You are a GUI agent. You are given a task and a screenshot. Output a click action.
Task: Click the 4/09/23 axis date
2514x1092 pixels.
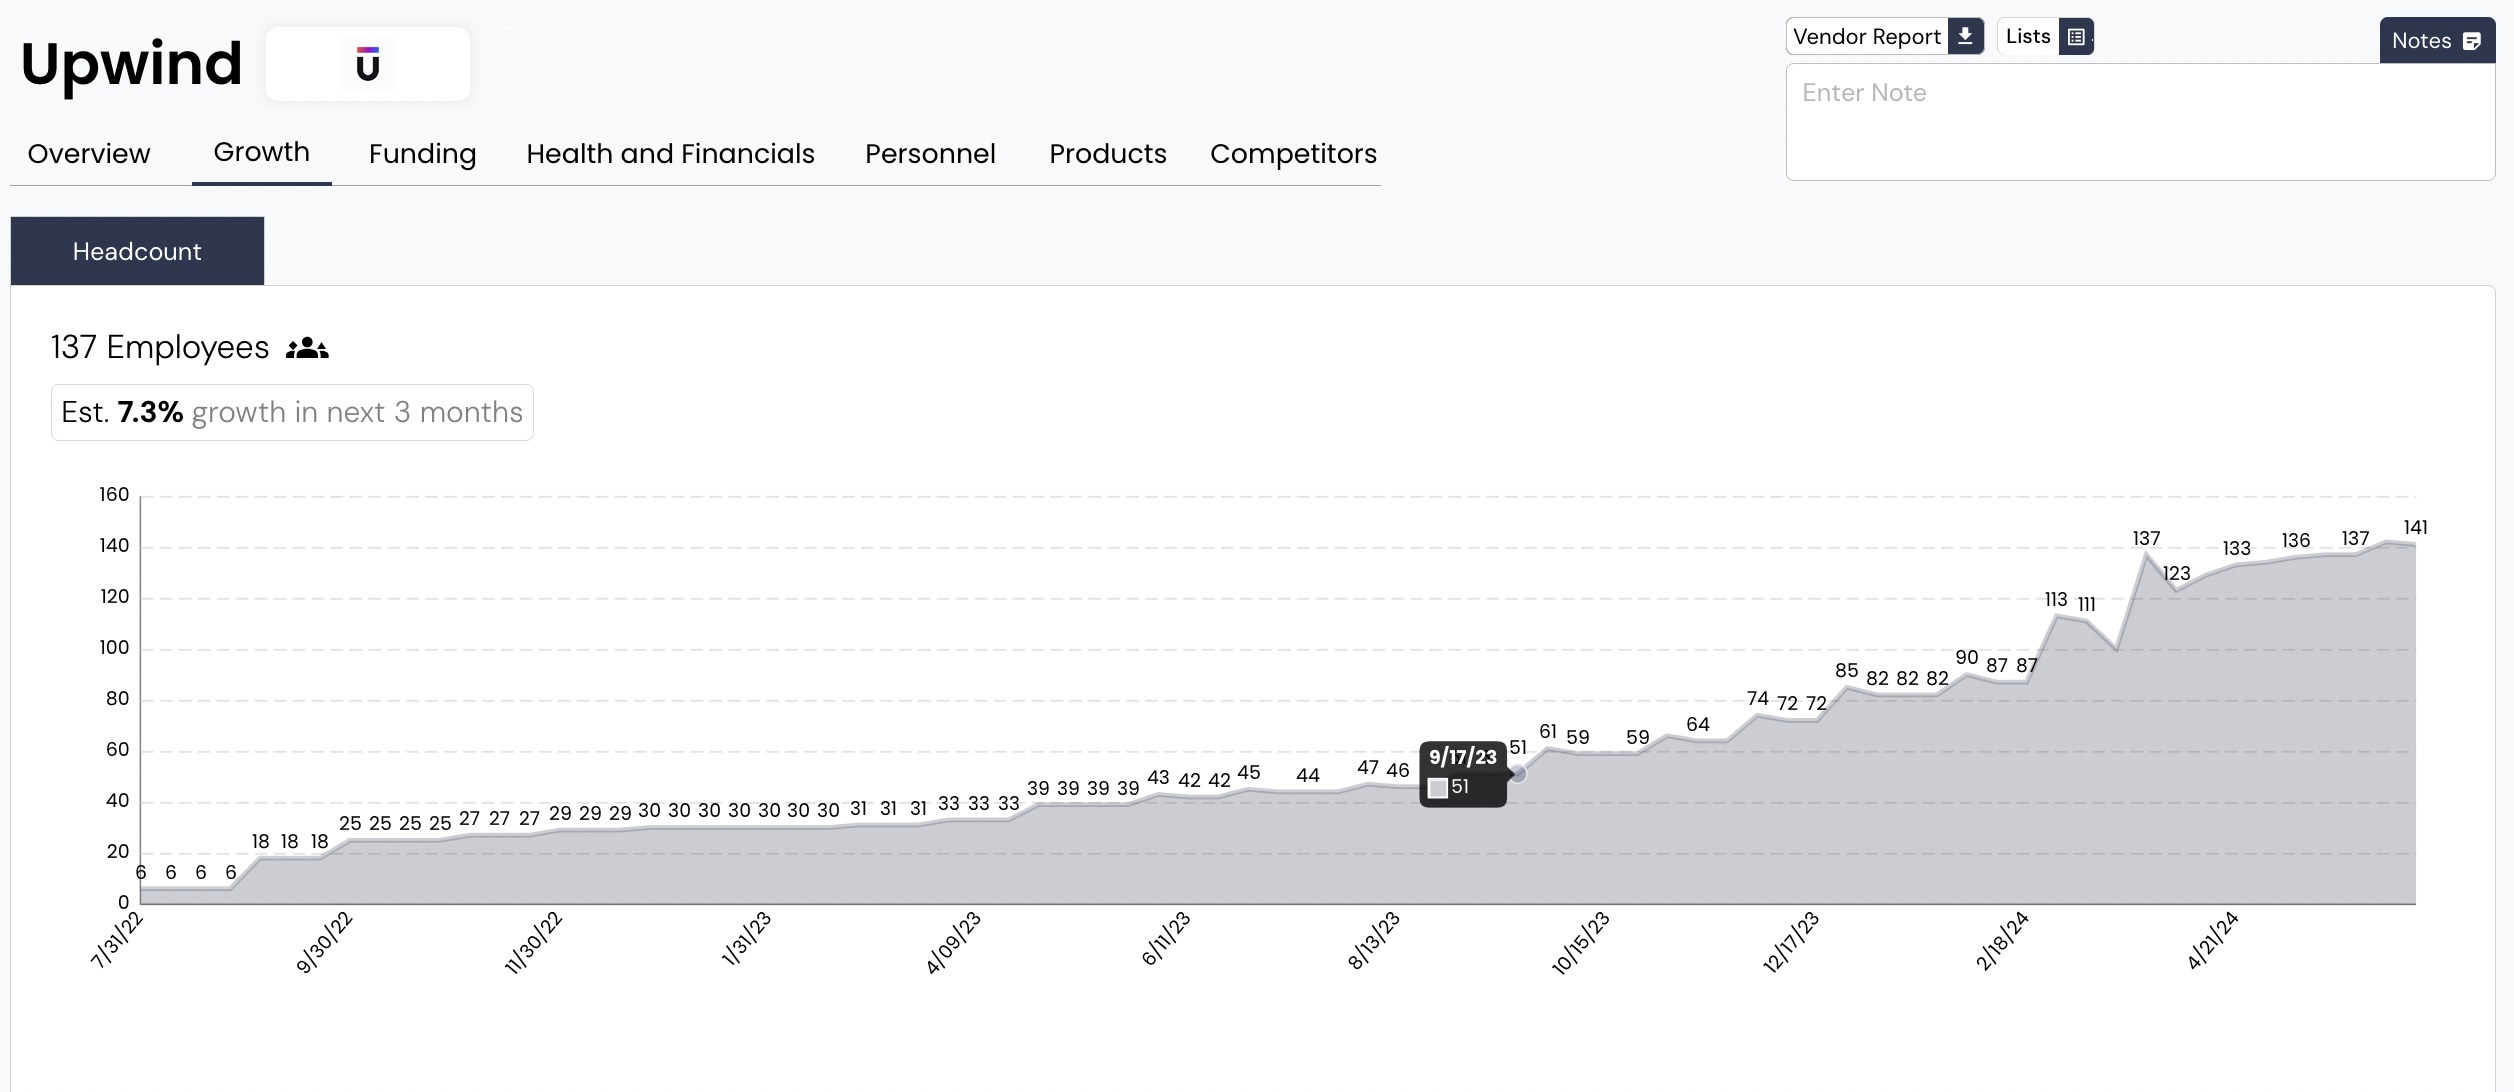953,942
